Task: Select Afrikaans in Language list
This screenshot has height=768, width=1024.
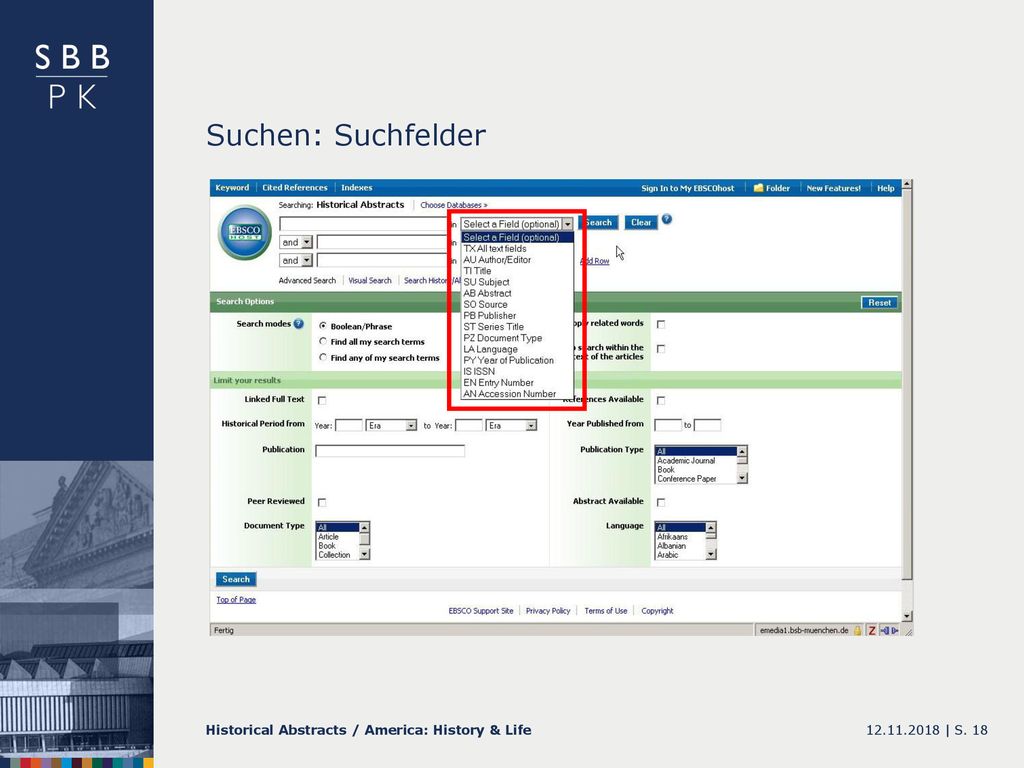Action: pyautogui.click(x=680, y=537)
